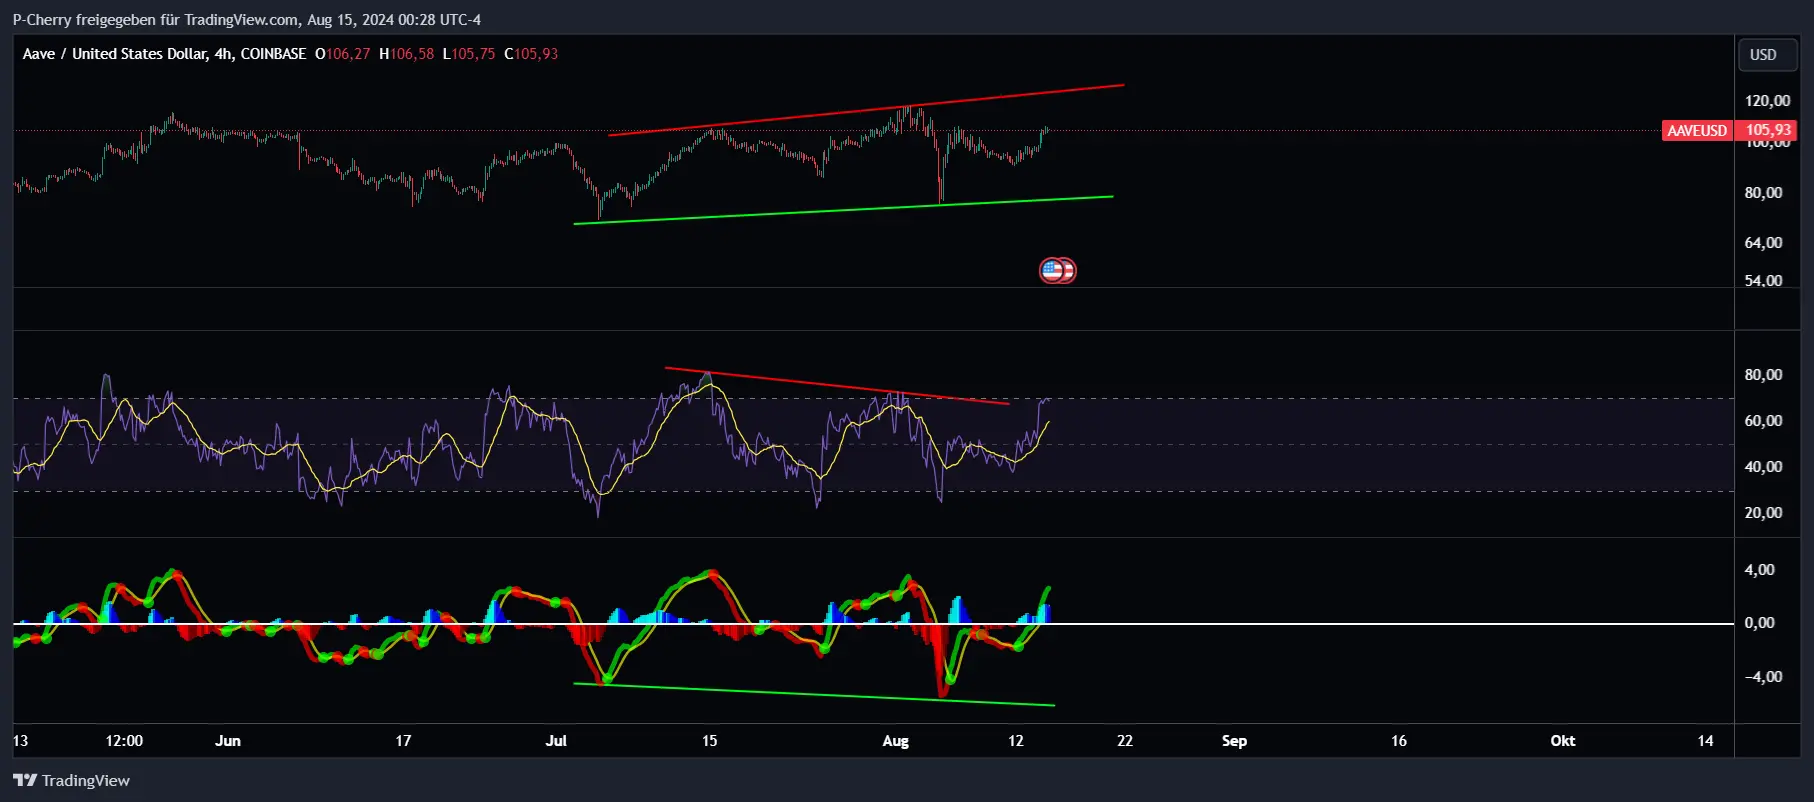
Task: Click the open value O106,27
Action: click(x=342, y=54)
